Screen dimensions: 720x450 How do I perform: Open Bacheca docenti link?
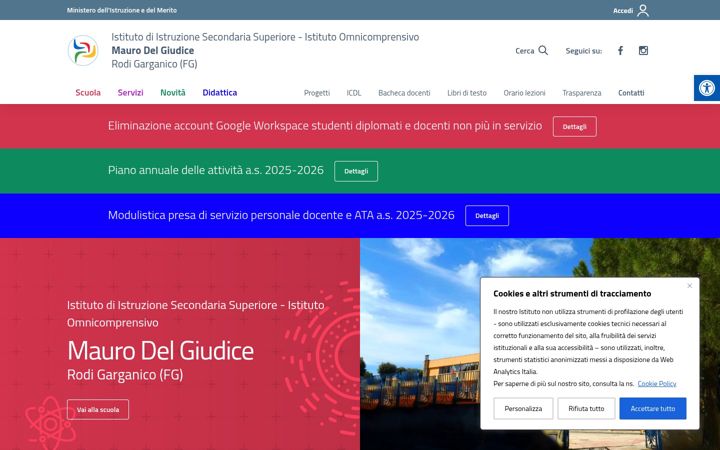click(404, 93)
